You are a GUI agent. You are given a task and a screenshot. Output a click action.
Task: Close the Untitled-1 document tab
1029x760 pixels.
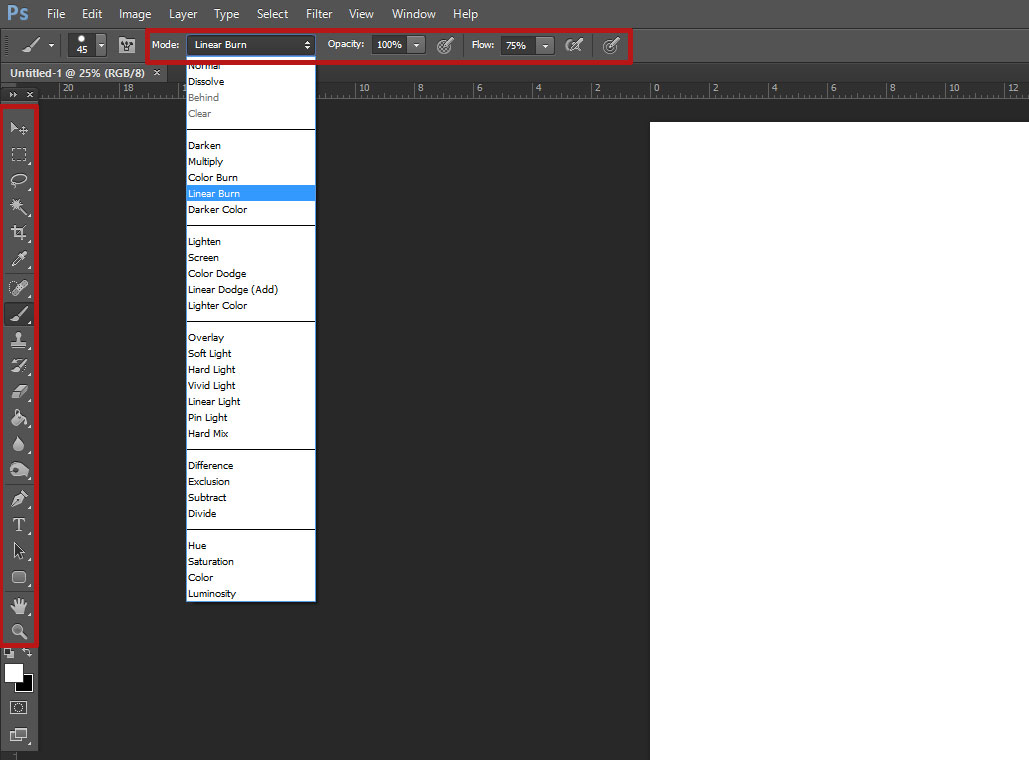click(x=157, y=73)
